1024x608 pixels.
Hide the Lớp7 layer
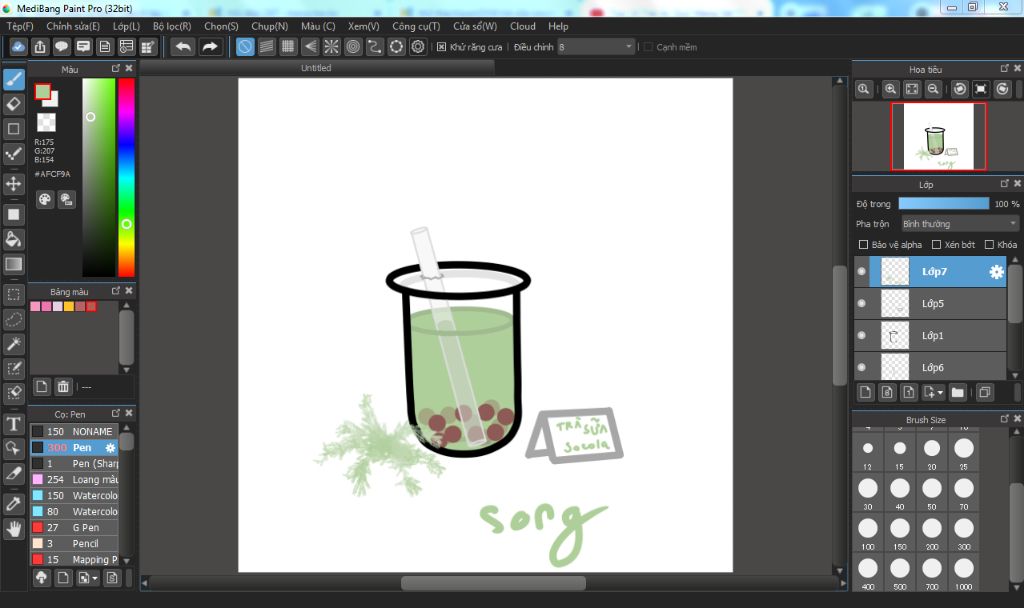[861, 271]
